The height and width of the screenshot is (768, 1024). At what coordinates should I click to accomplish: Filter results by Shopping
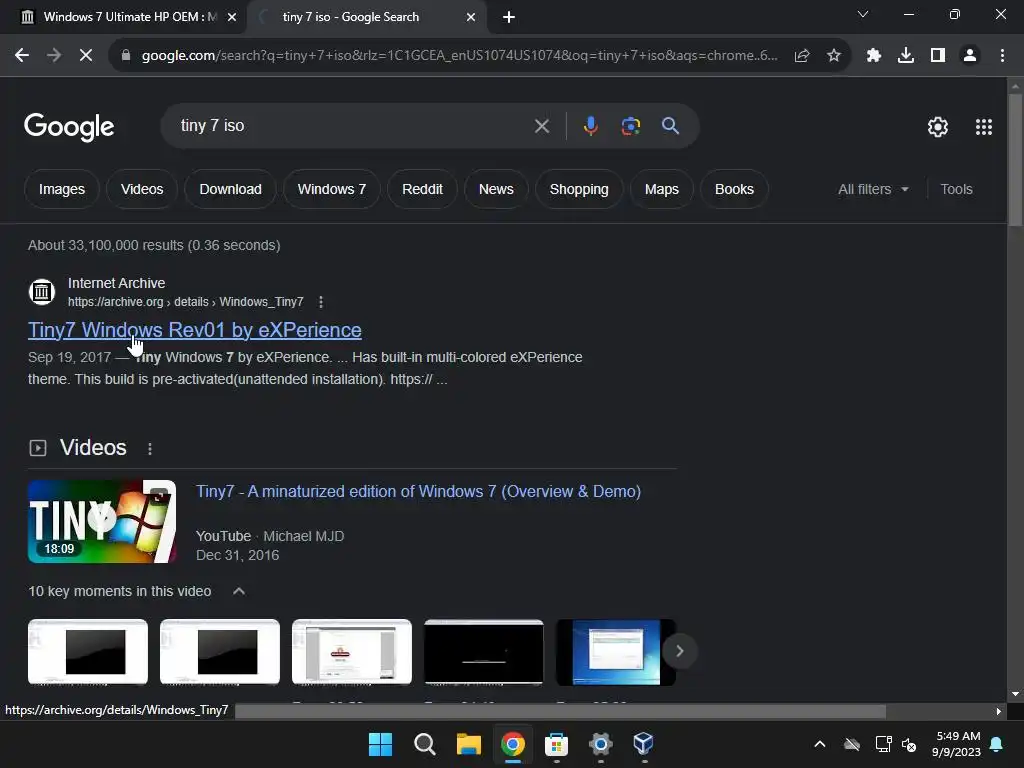point(579,189)
